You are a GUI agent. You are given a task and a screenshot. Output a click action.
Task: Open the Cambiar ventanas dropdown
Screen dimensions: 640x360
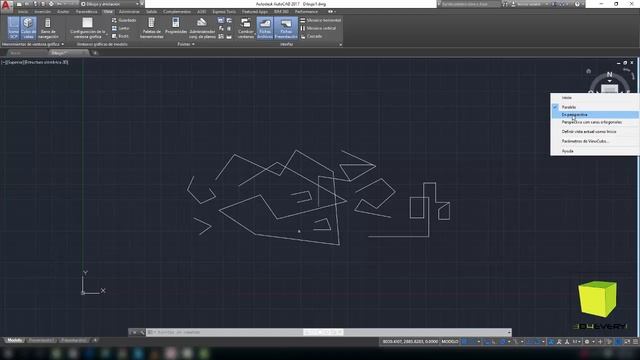point(246,28)
